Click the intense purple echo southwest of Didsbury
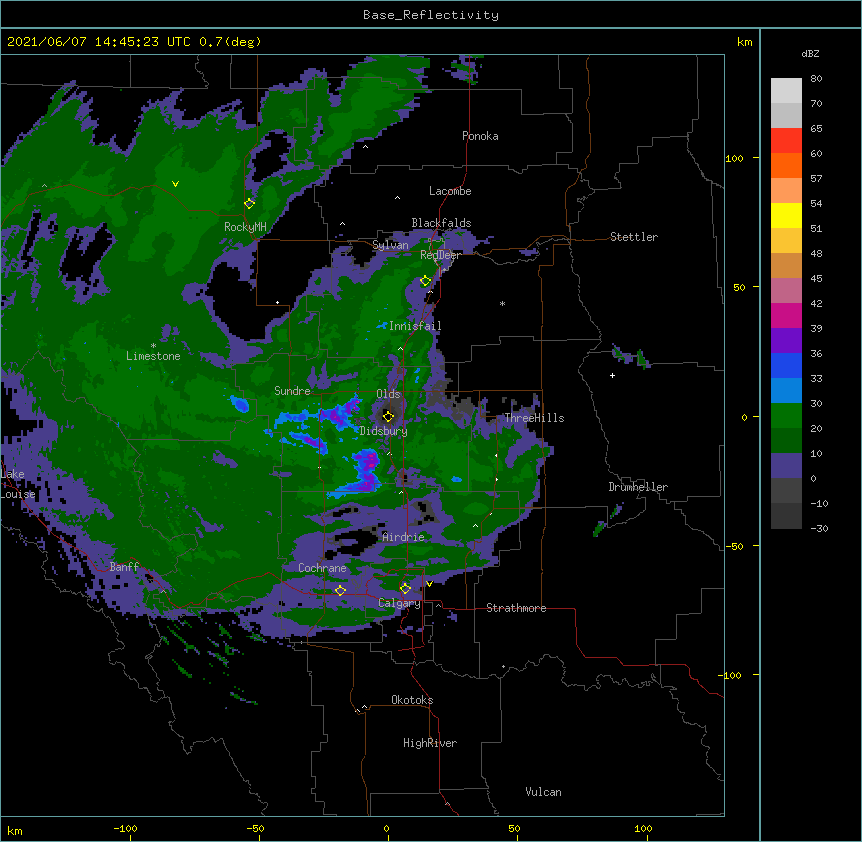 pyautogui.click(x=368, y=469)
